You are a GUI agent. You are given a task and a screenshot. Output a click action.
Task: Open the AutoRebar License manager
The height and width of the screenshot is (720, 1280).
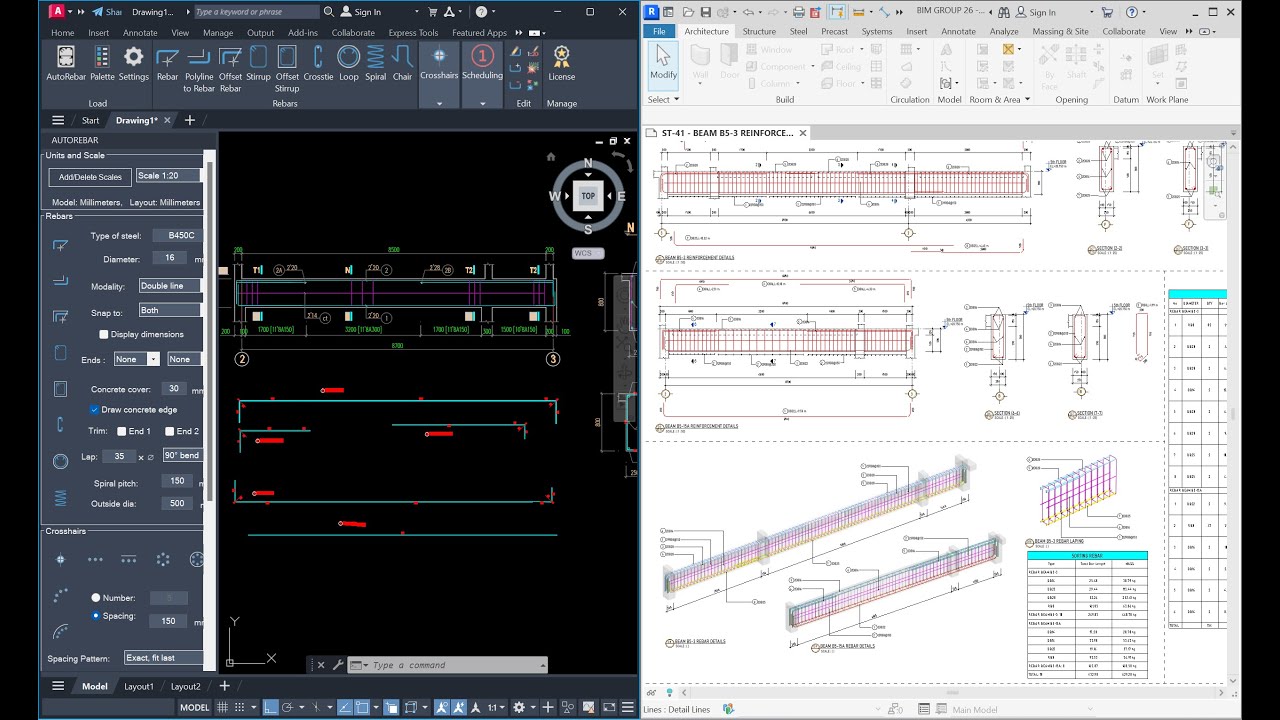point(561,63)
